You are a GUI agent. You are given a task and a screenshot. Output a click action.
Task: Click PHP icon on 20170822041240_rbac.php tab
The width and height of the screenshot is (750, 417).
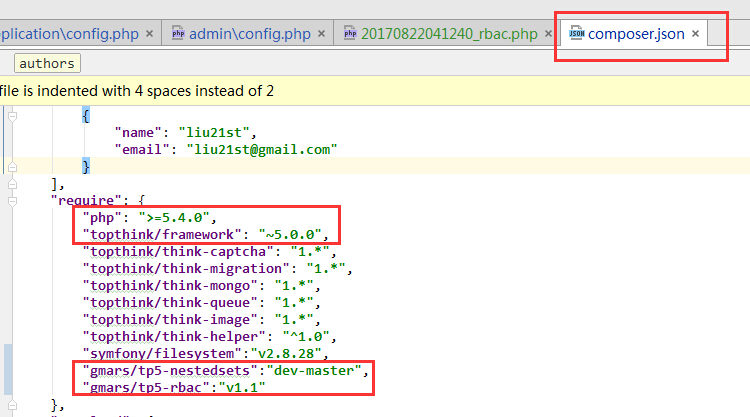[351, 34]
